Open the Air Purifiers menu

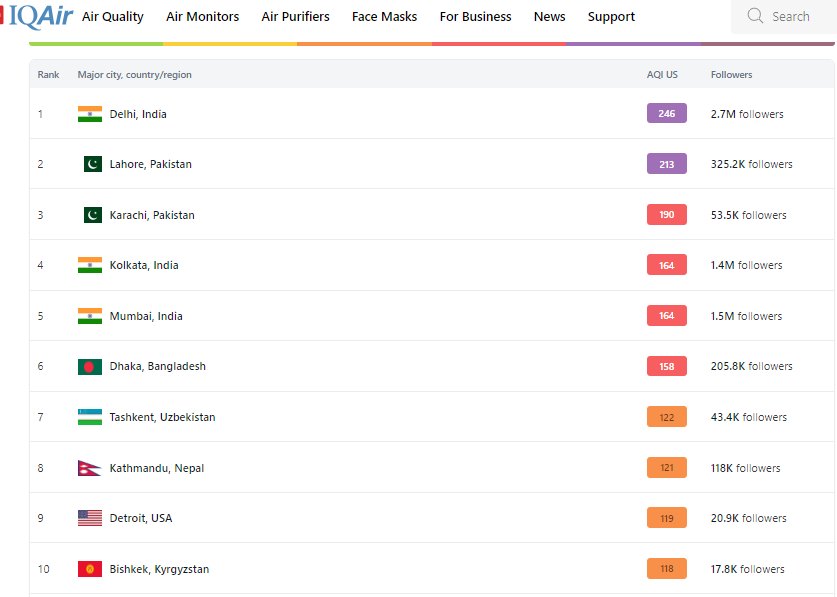click(295, 17)
